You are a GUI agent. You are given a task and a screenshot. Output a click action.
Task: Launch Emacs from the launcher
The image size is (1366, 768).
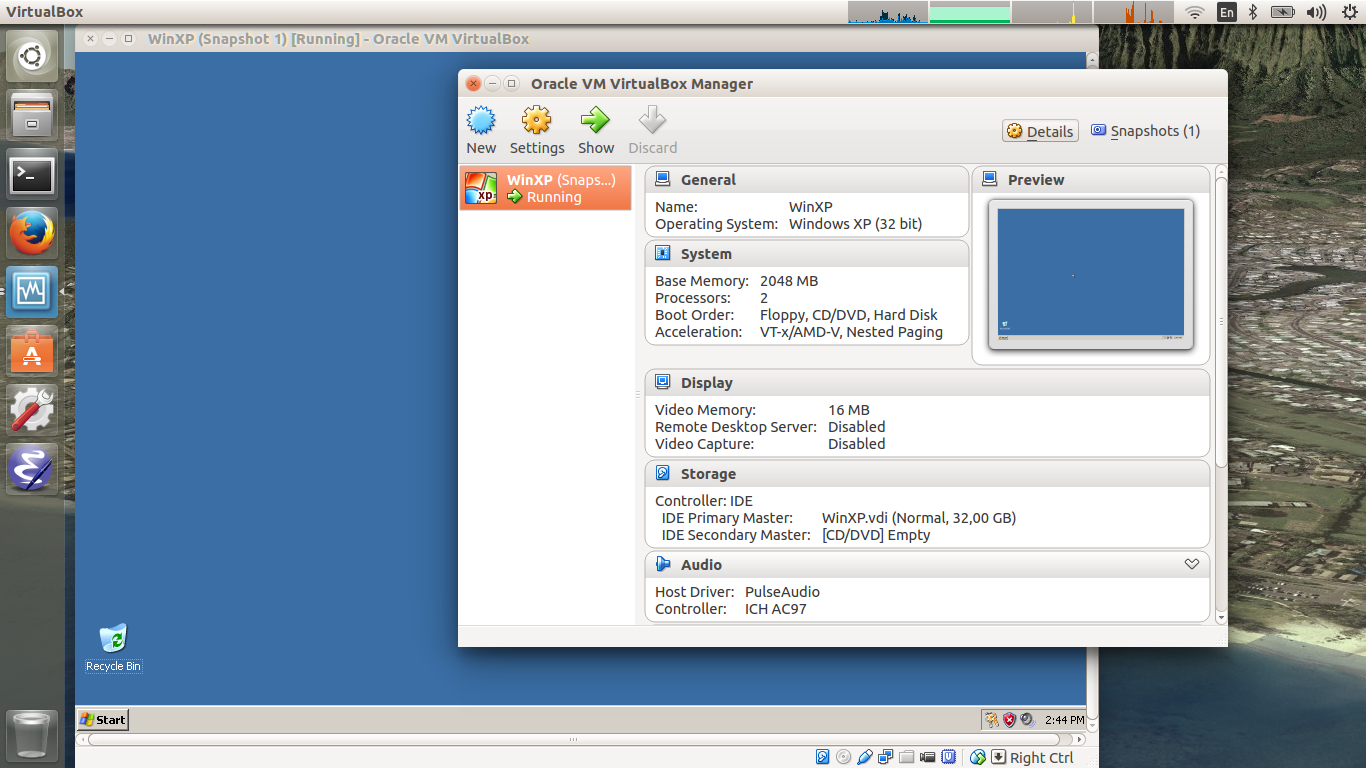tap(32, 469)
